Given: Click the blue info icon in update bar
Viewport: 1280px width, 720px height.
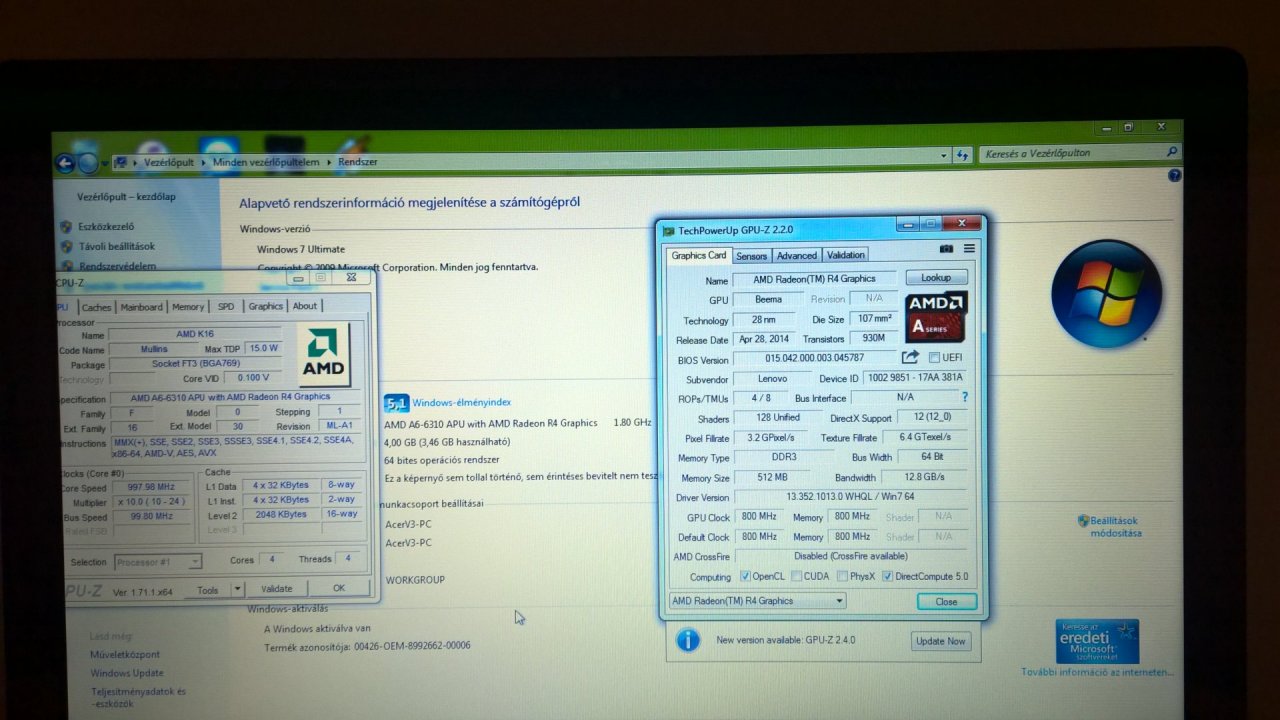Looking at the screenshot, I should tap(688, 640).
